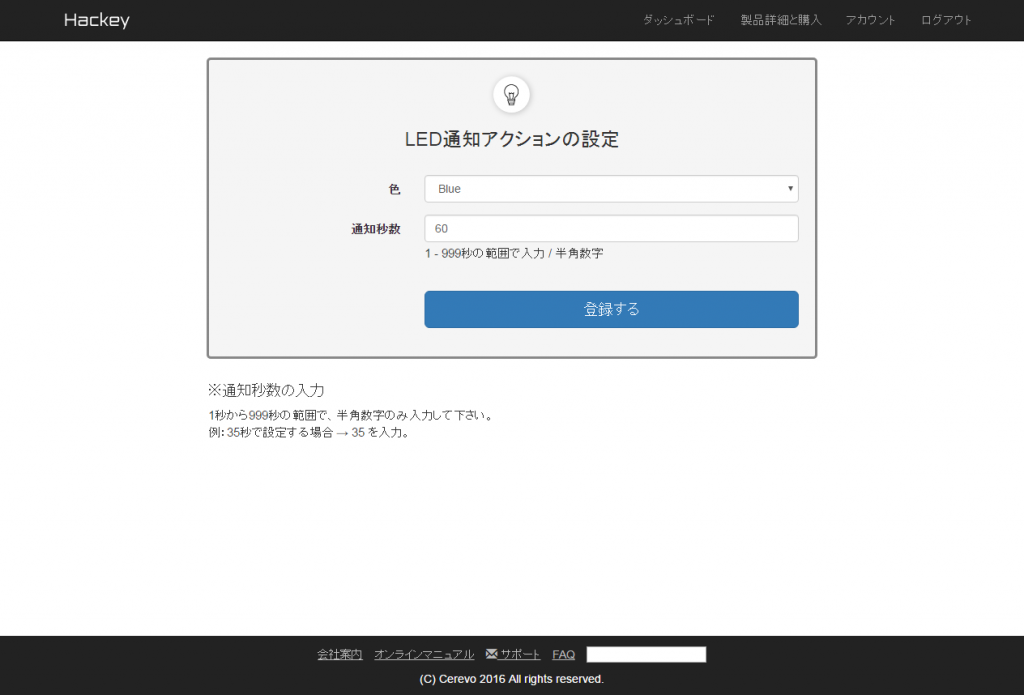The width and height of the screenshot is (1024, 695).
Task: Open the アカウント menu item
Action: (870, 20)
